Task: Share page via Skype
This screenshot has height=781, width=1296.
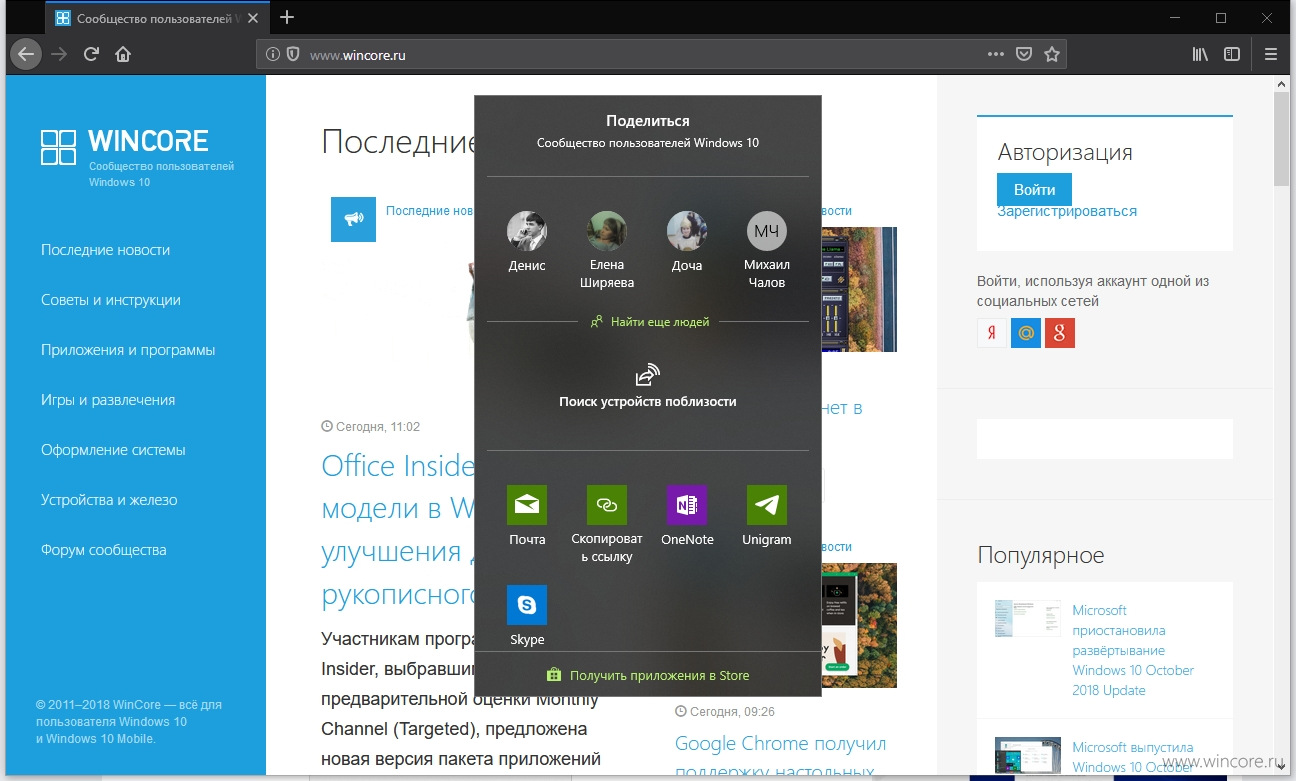Action: [x=527, y=615]
